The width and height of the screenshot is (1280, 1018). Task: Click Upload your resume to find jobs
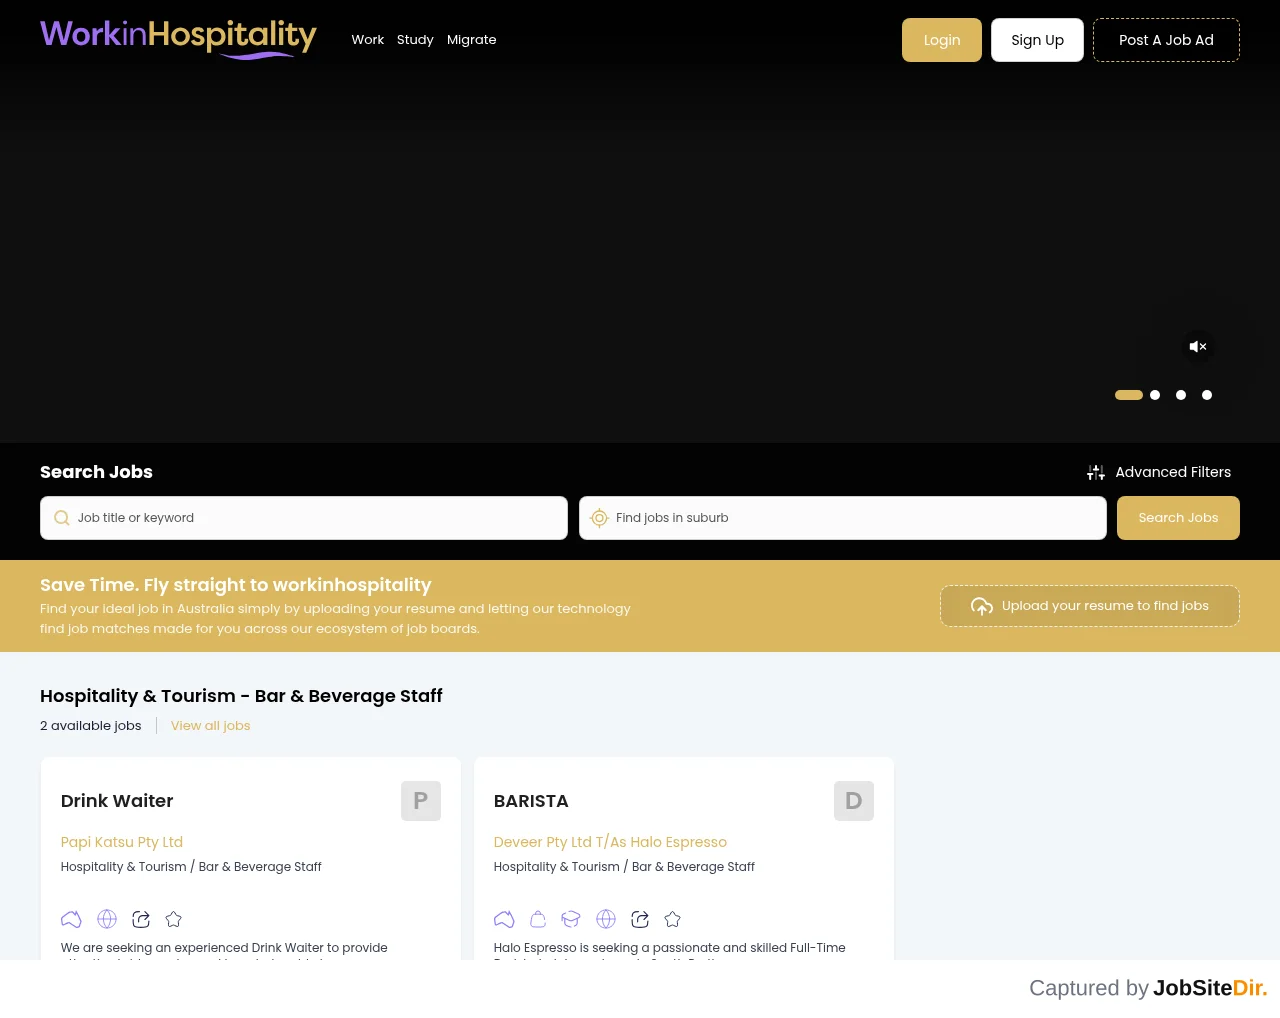(x=1090, y=606)
